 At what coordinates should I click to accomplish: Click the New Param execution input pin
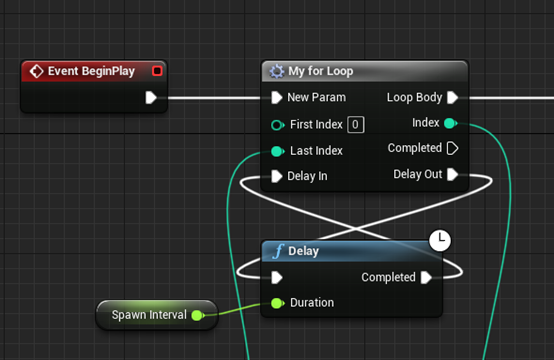point(277,98)
